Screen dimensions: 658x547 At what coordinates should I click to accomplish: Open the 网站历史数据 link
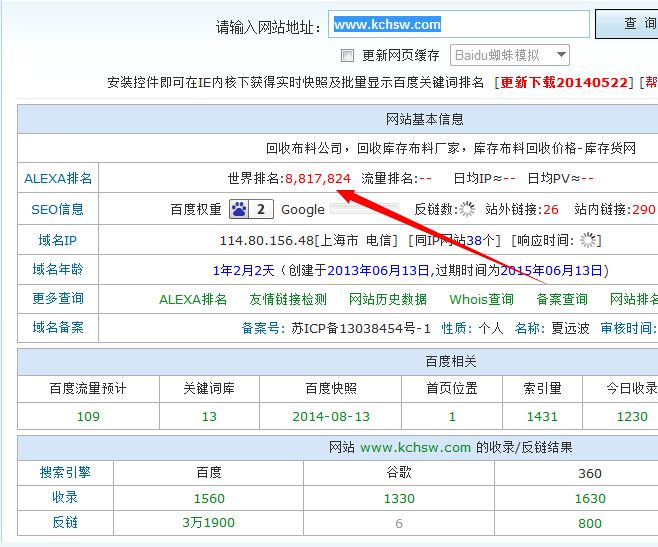tap(388, 299)
